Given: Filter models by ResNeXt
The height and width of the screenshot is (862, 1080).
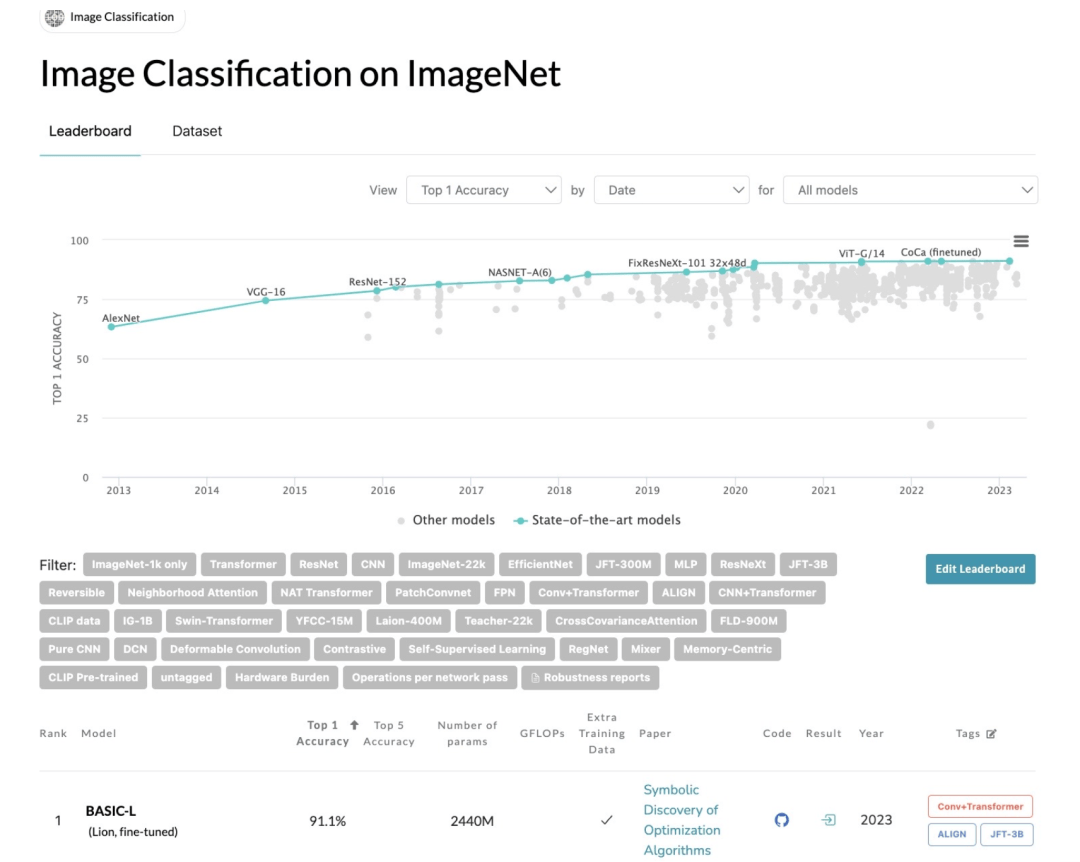Looking at the screenshot, I should 742,564.
